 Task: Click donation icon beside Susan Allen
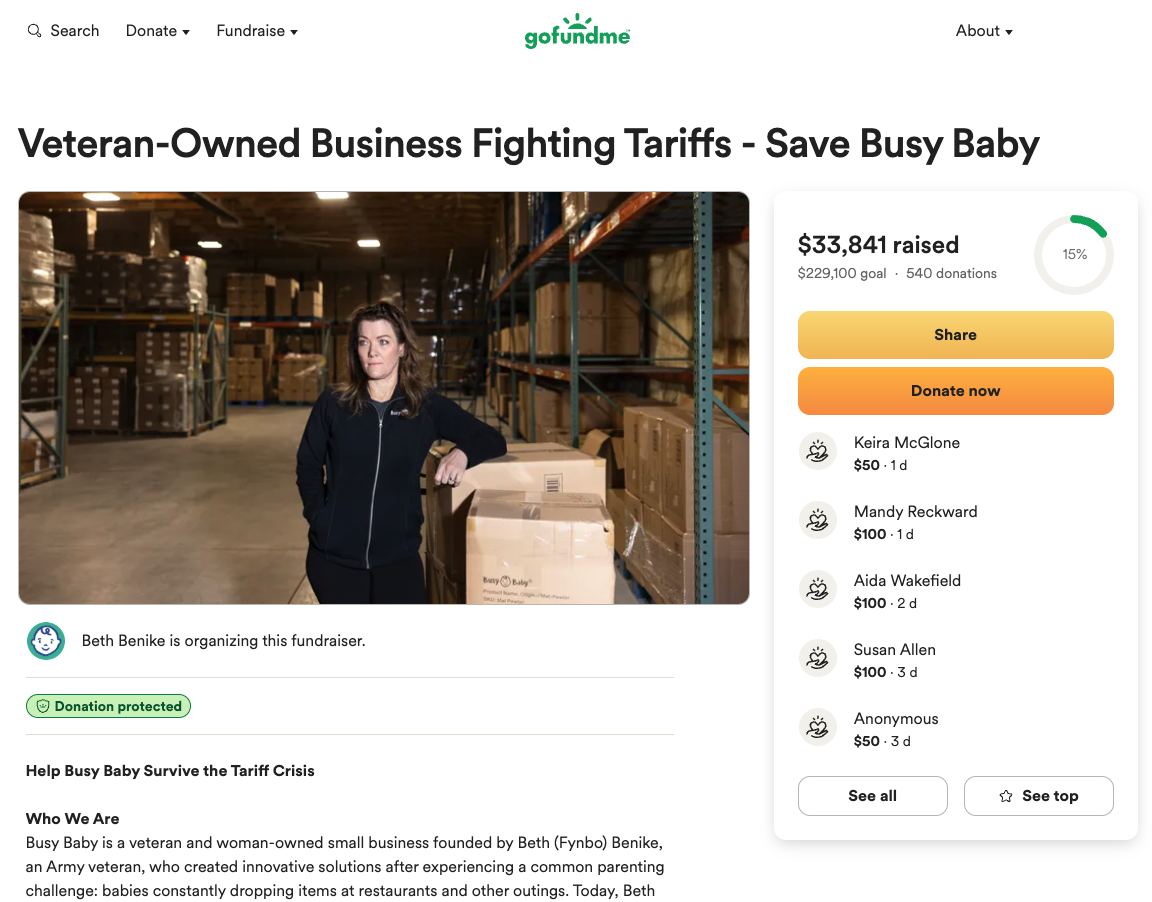(x=818, y=659)
